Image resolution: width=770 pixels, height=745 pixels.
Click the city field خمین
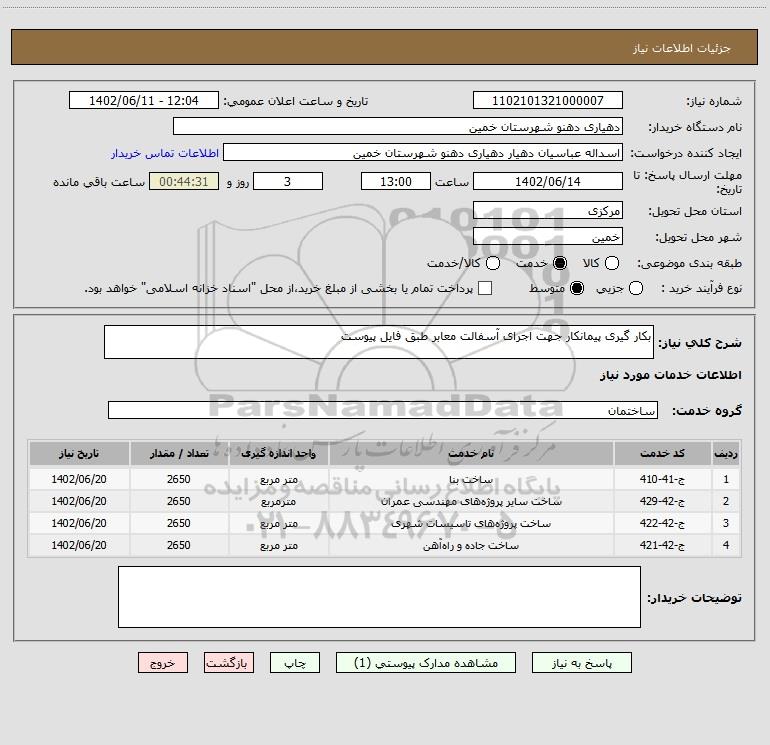548,237
